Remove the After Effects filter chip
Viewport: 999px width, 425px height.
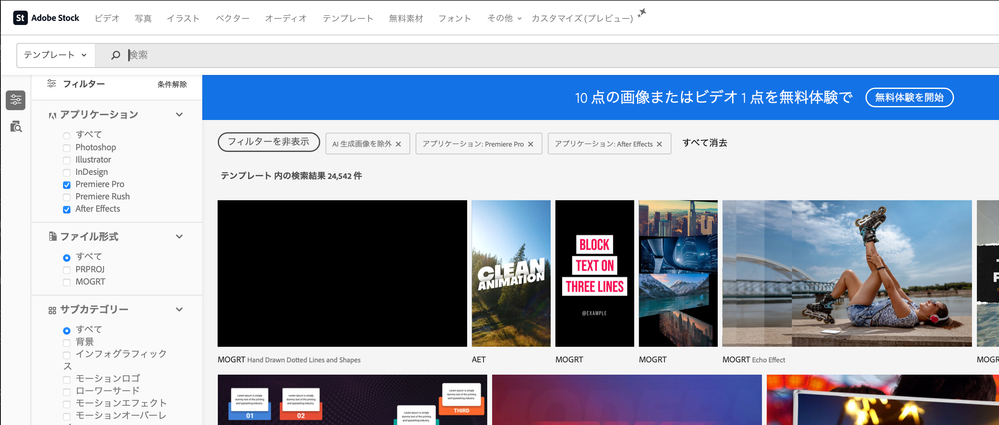coord(659,144)
